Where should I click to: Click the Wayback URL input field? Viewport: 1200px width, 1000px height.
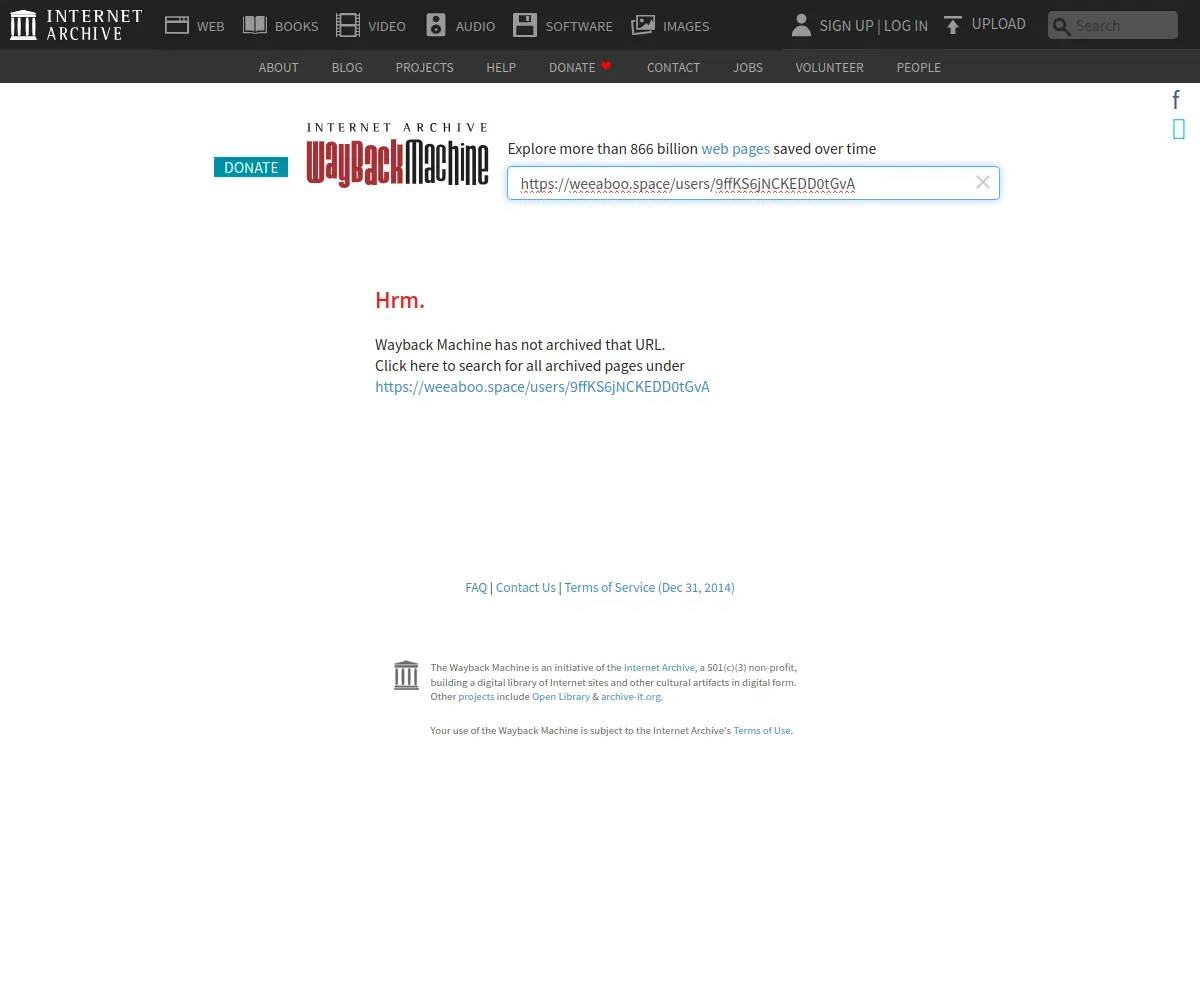tap(753, 183)
